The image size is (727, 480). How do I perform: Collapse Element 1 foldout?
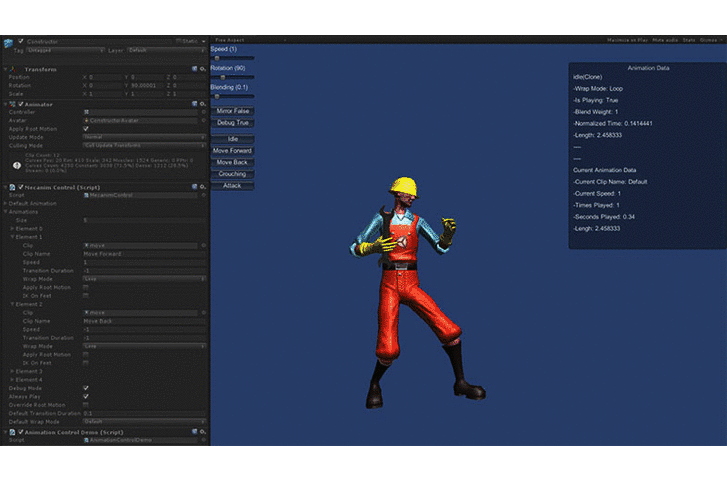(x=13, y=237)
